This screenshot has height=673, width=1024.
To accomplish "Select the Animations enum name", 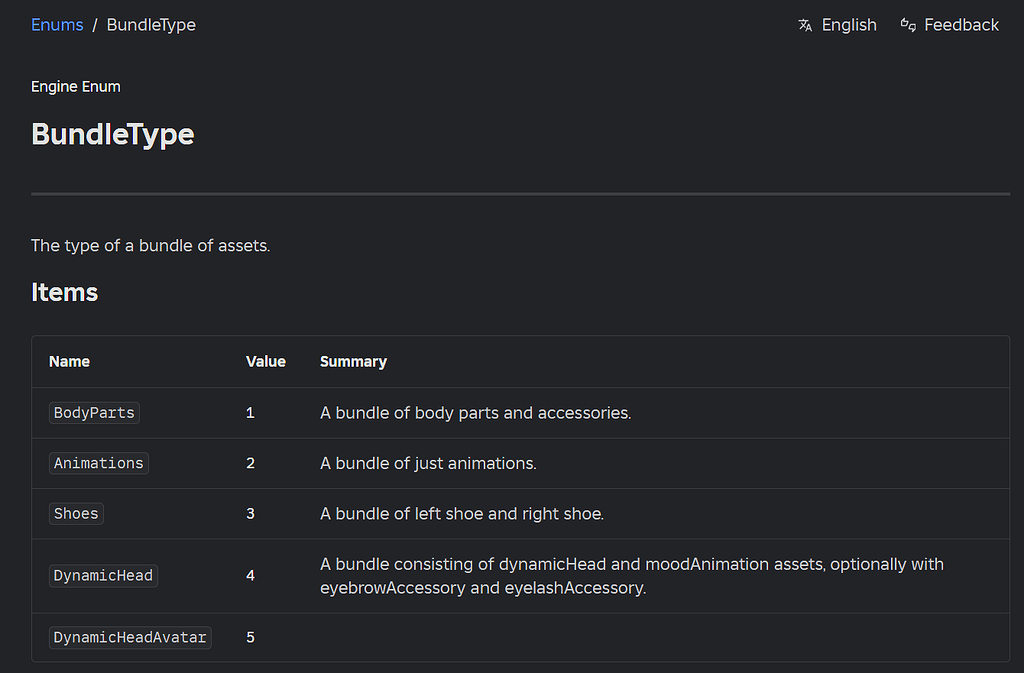I will pos(99,463).
